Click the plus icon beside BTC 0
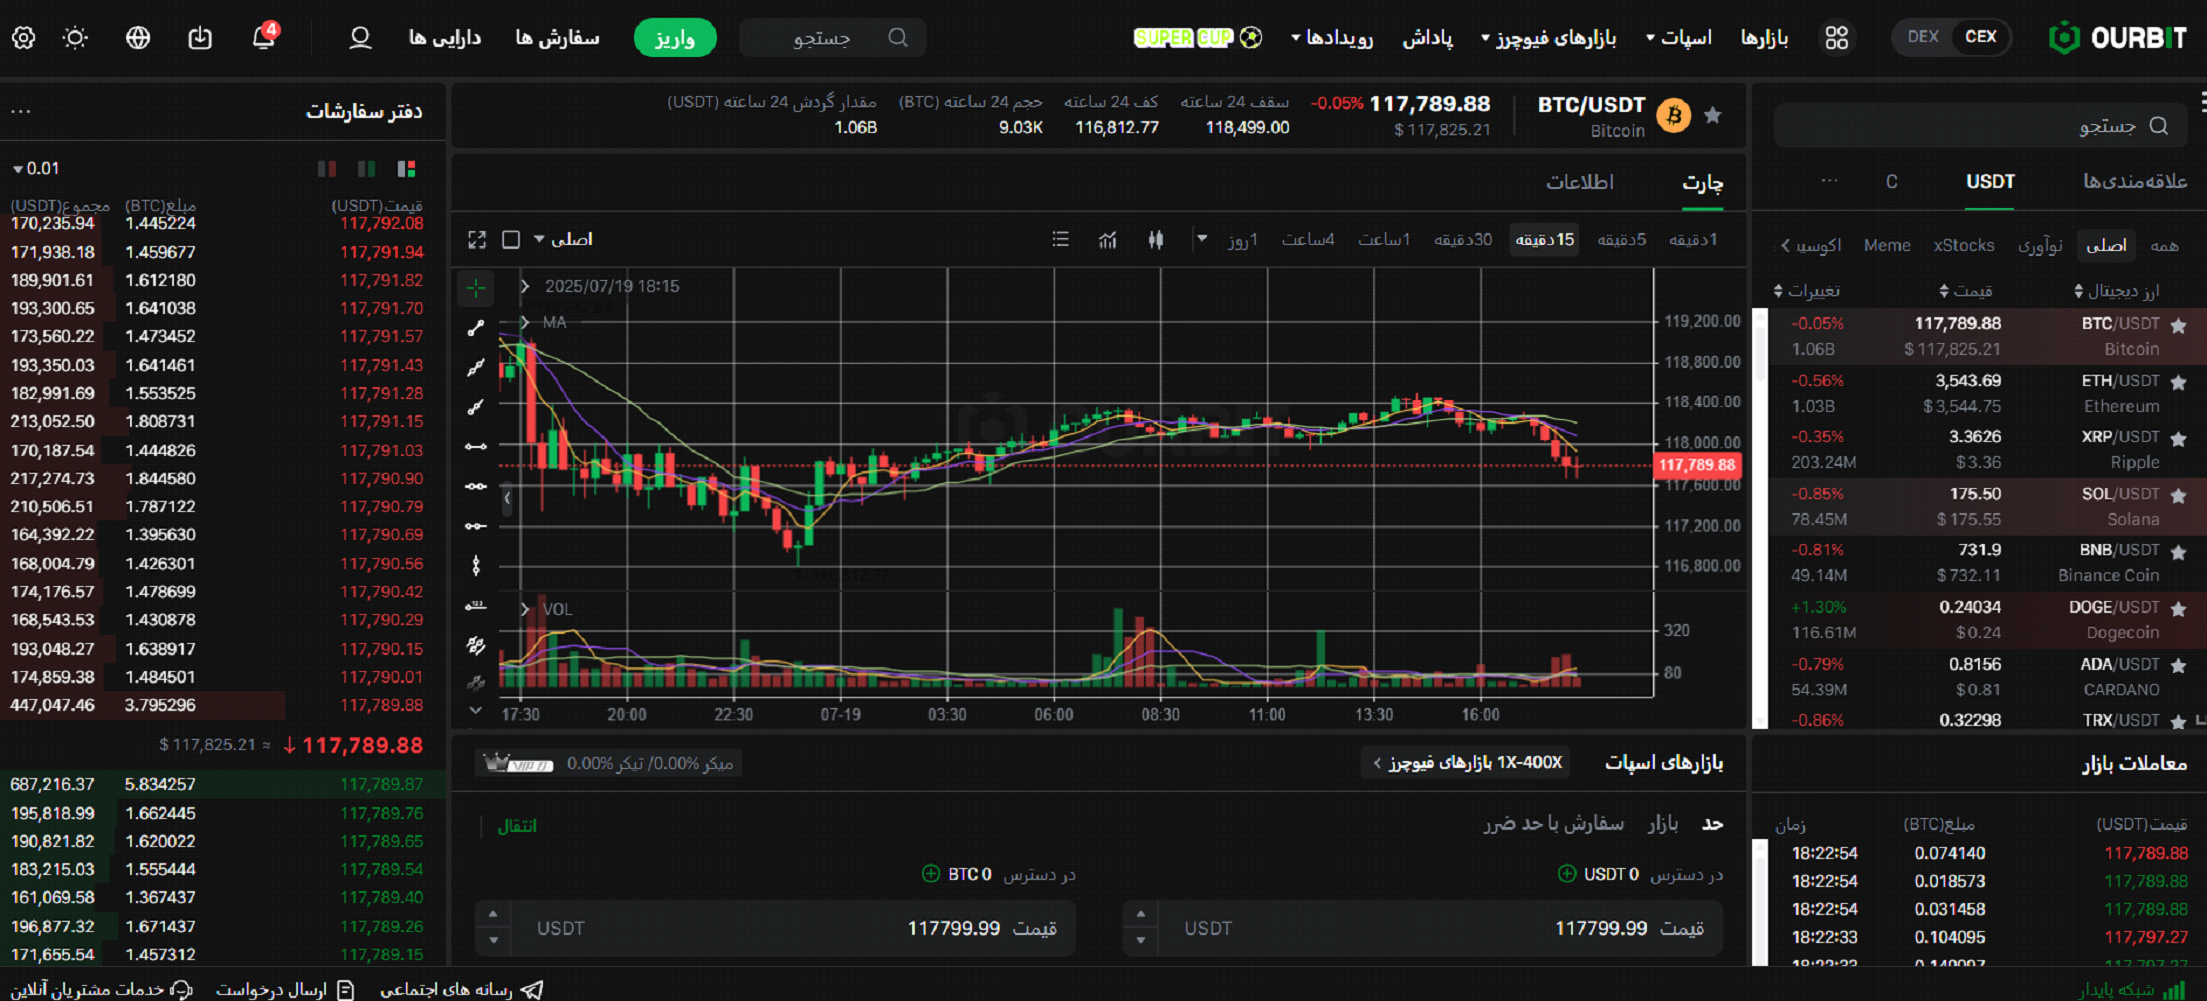Image resolution: width=2207 pixels, height=1001 pixels. coord(931,874)
